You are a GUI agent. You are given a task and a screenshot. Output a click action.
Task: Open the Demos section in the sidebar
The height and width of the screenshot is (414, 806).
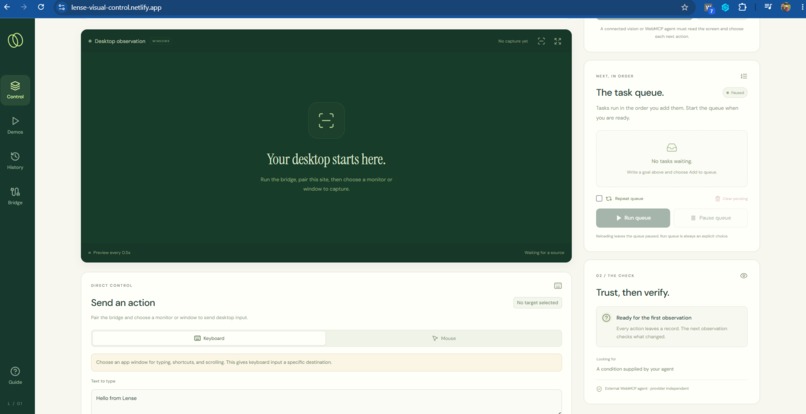tap(15, 125)
